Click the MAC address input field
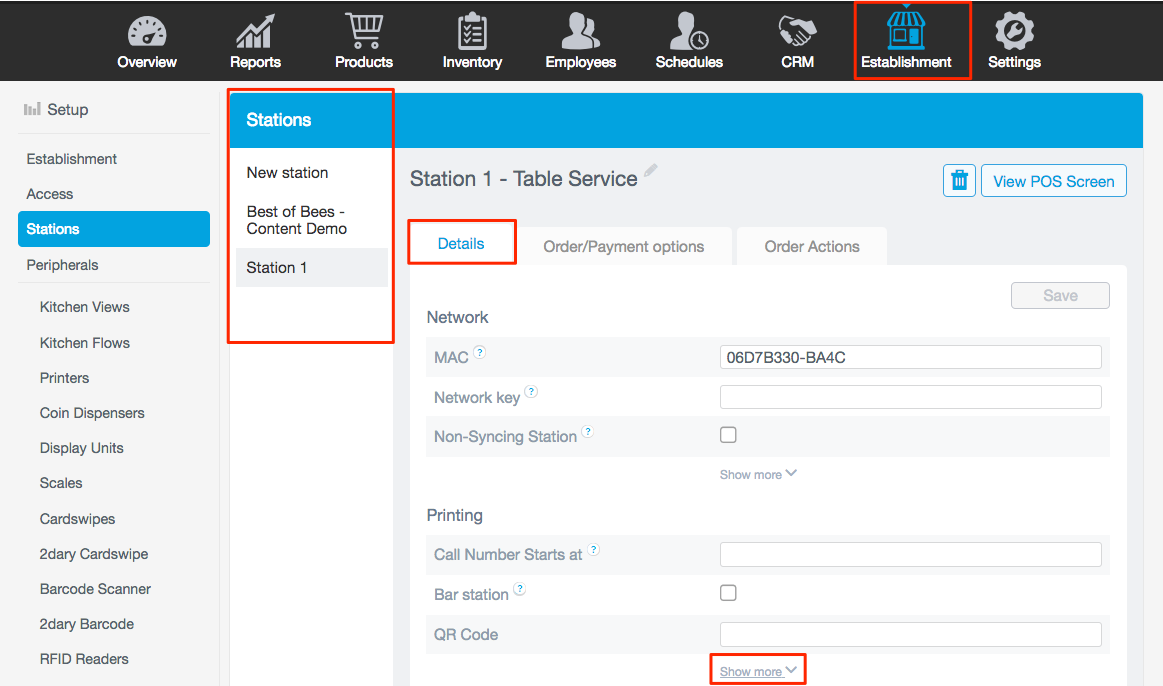Screen dimensions: 1163x686 click(x=910, y=357)
